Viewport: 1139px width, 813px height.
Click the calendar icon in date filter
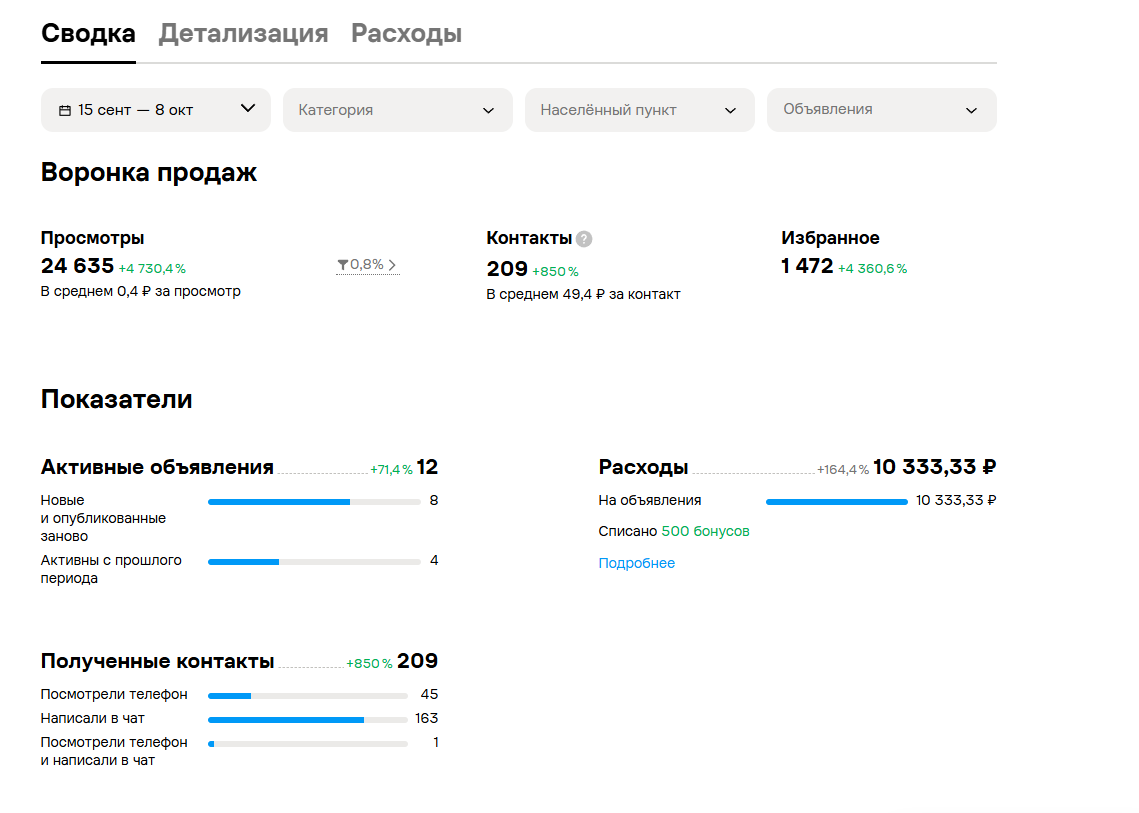pos(65,110)
